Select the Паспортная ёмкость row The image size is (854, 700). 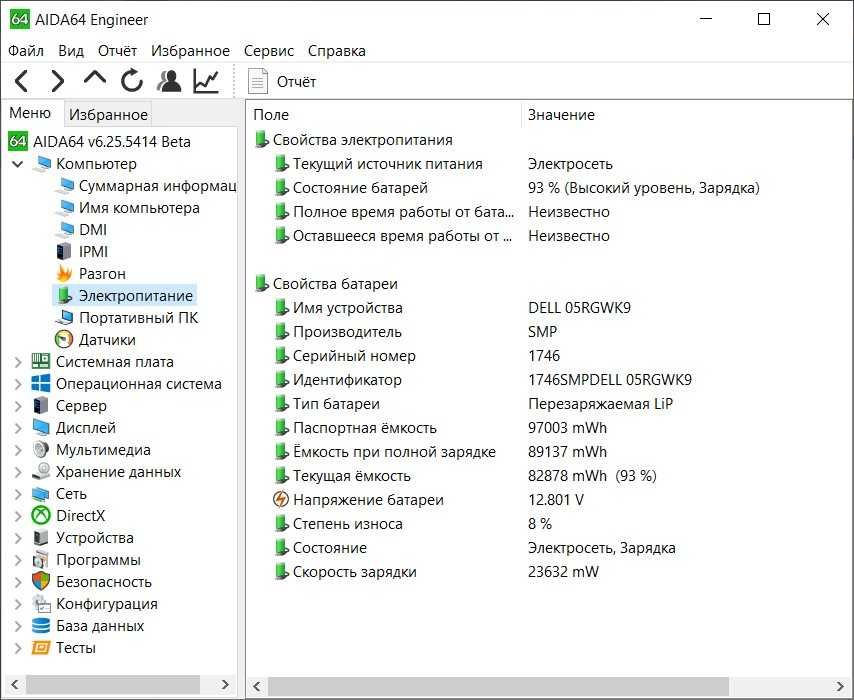pyautogui.click(x=440, y=428)
